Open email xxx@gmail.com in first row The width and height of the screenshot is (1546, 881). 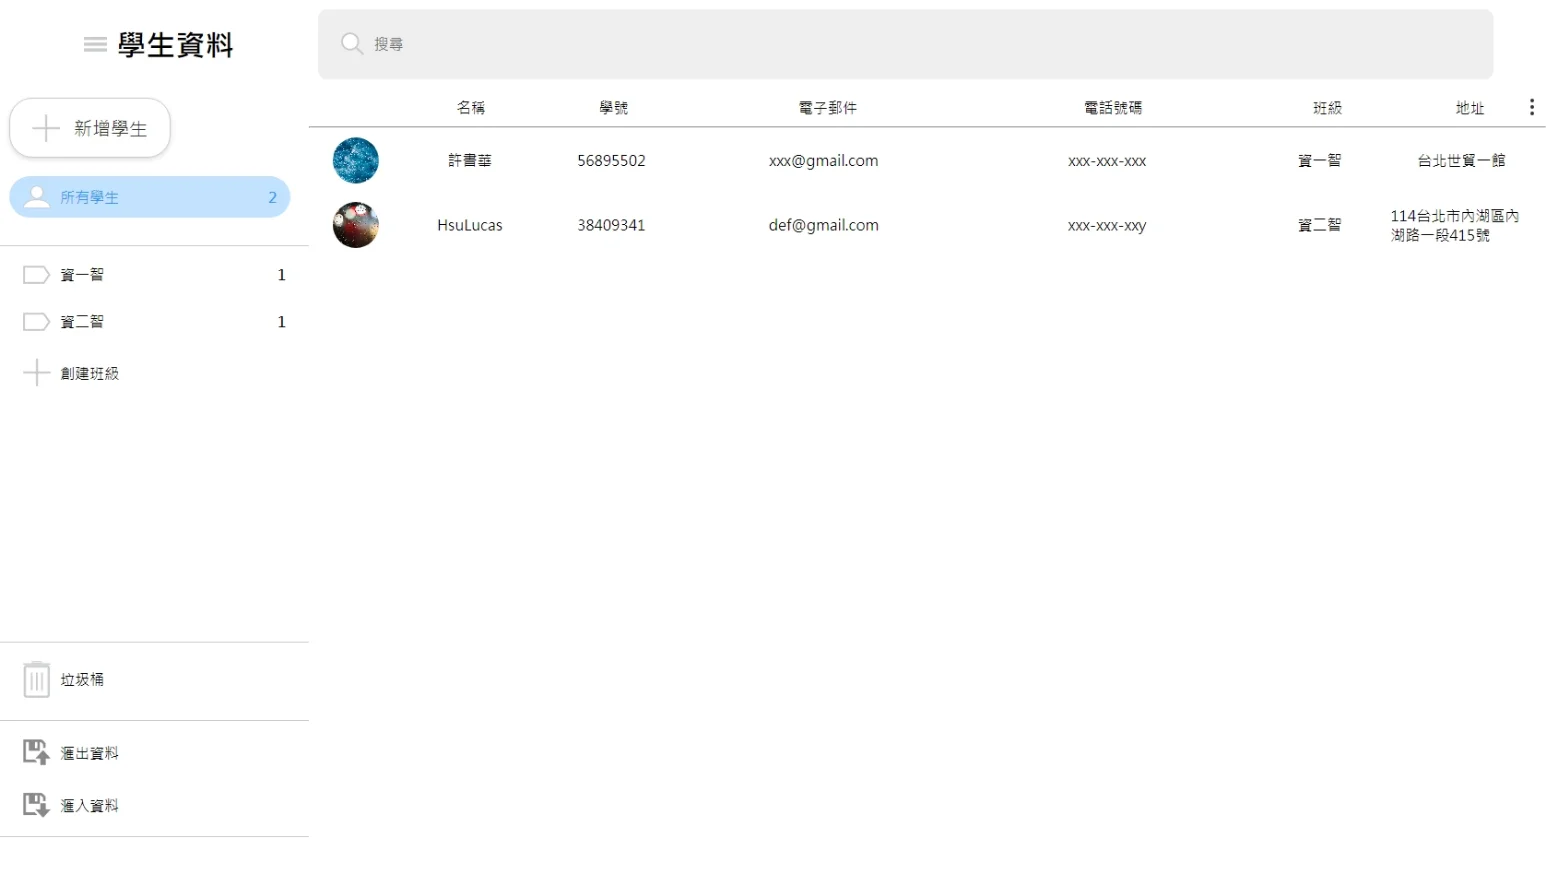[823, 161]
